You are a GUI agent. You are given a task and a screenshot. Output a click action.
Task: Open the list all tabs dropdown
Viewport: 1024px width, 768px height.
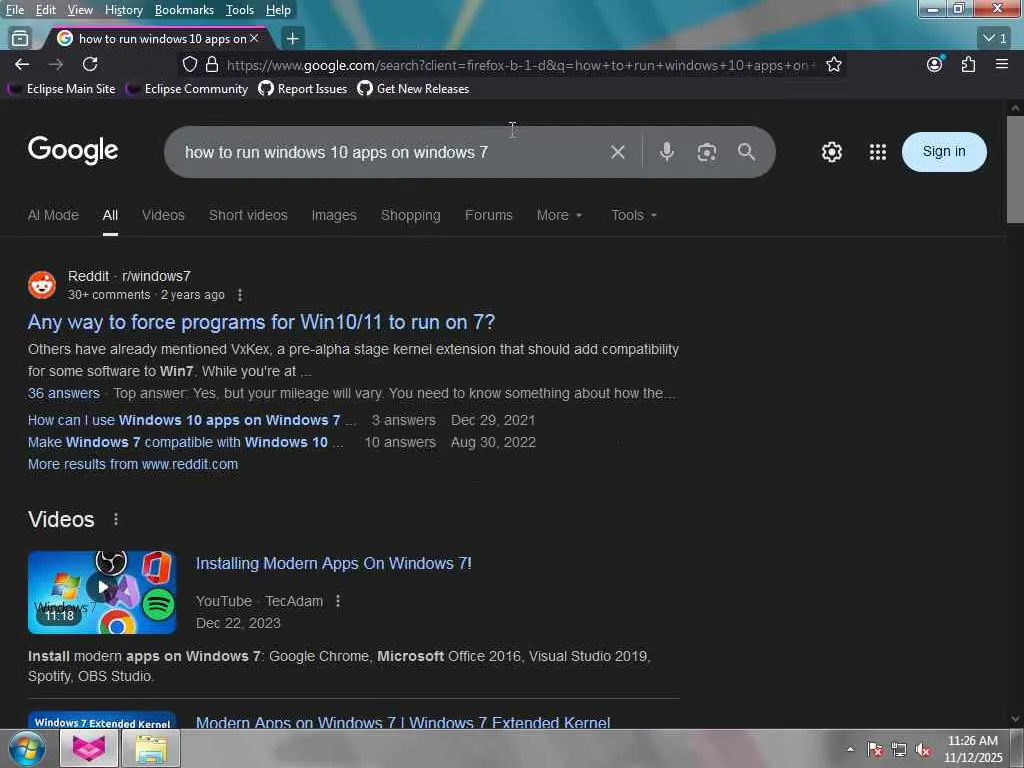995,38
